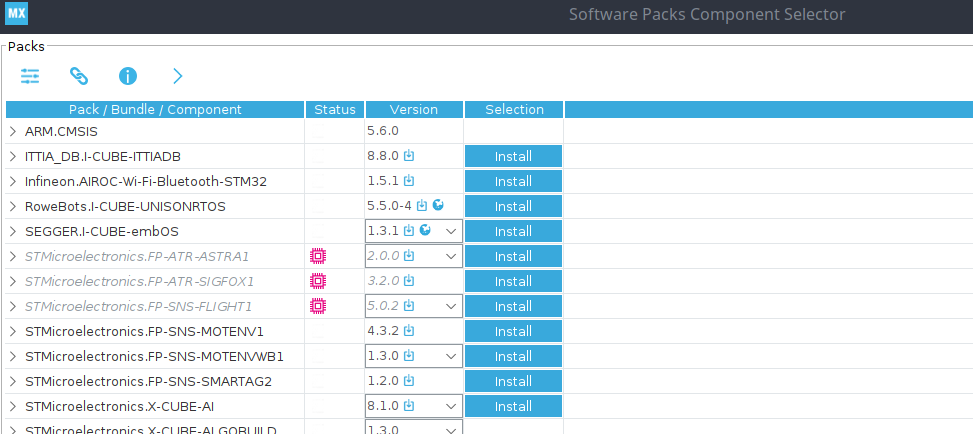The image size is (973, 434).
Task: Click the MX application logo icon
Action: click(x=16, y=14)
